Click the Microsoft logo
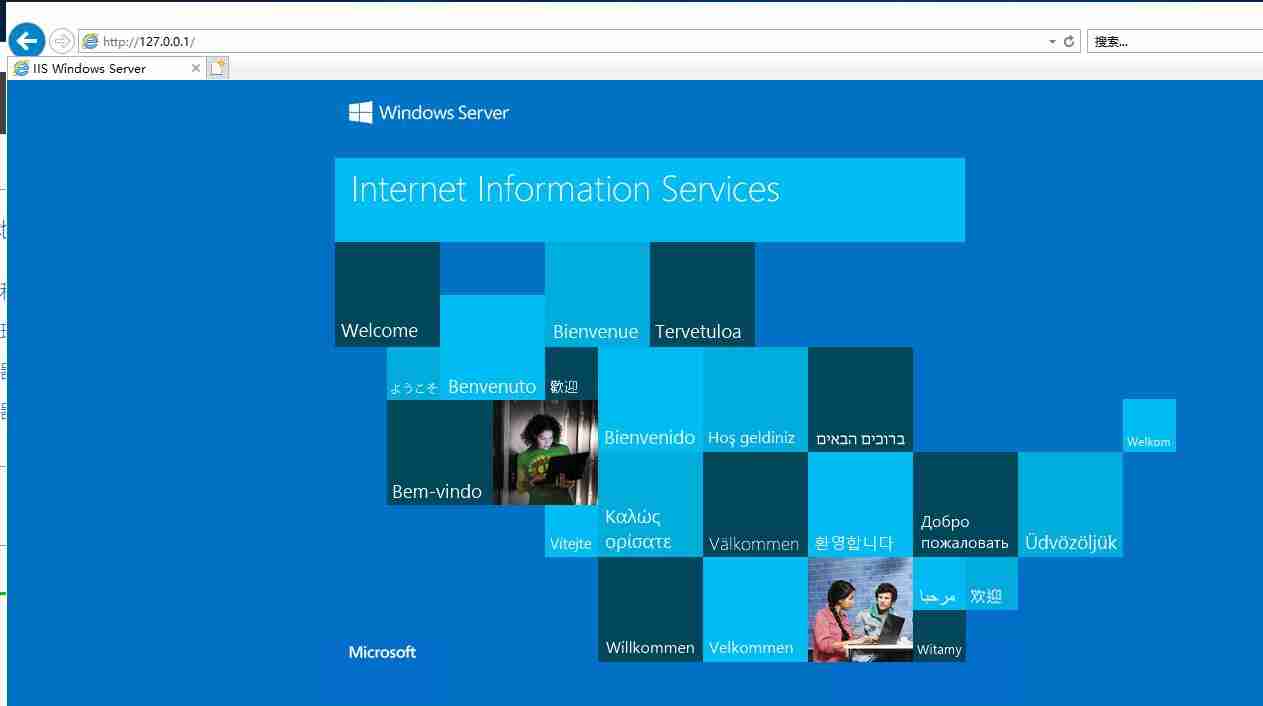Screen dimensions: 1263x706 pos(381,651)
